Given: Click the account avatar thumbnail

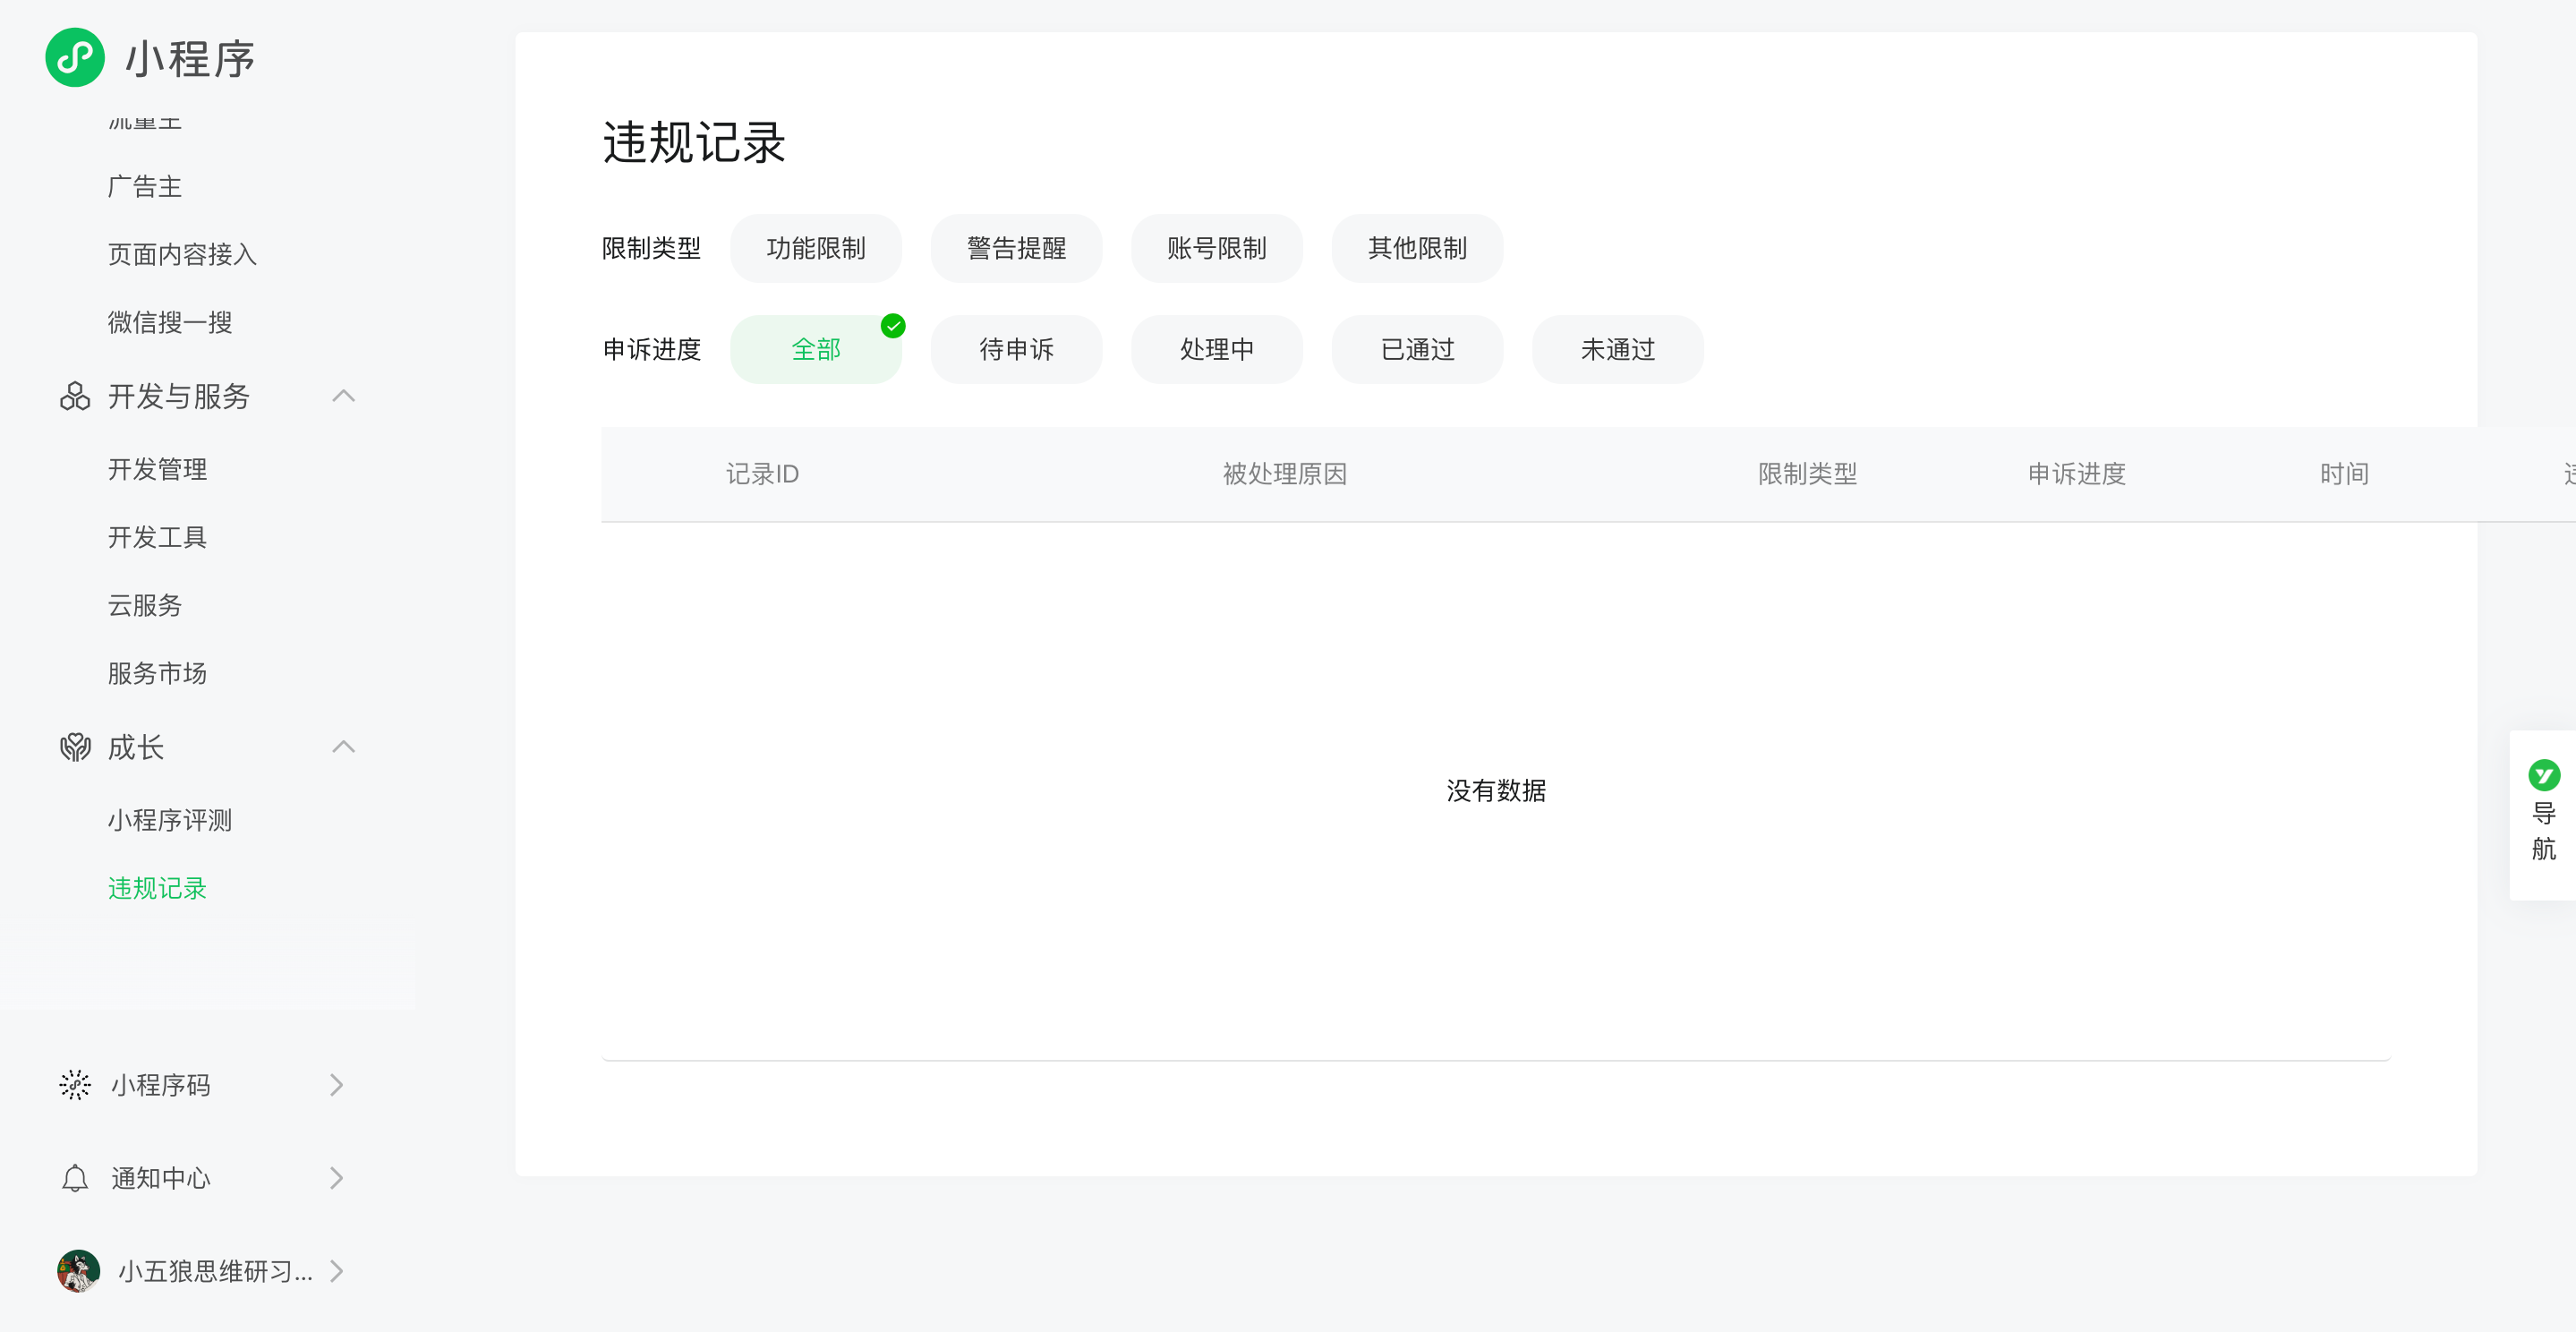Looking at the screenshot, I should pyautogui.click(x=78, y=1271).
